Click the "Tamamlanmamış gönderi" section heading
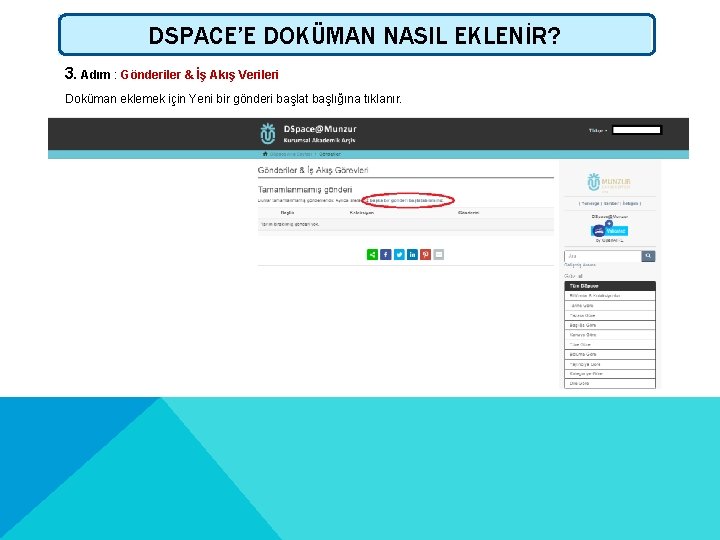The width and height of the screenshot is (720, 540). 305,190
